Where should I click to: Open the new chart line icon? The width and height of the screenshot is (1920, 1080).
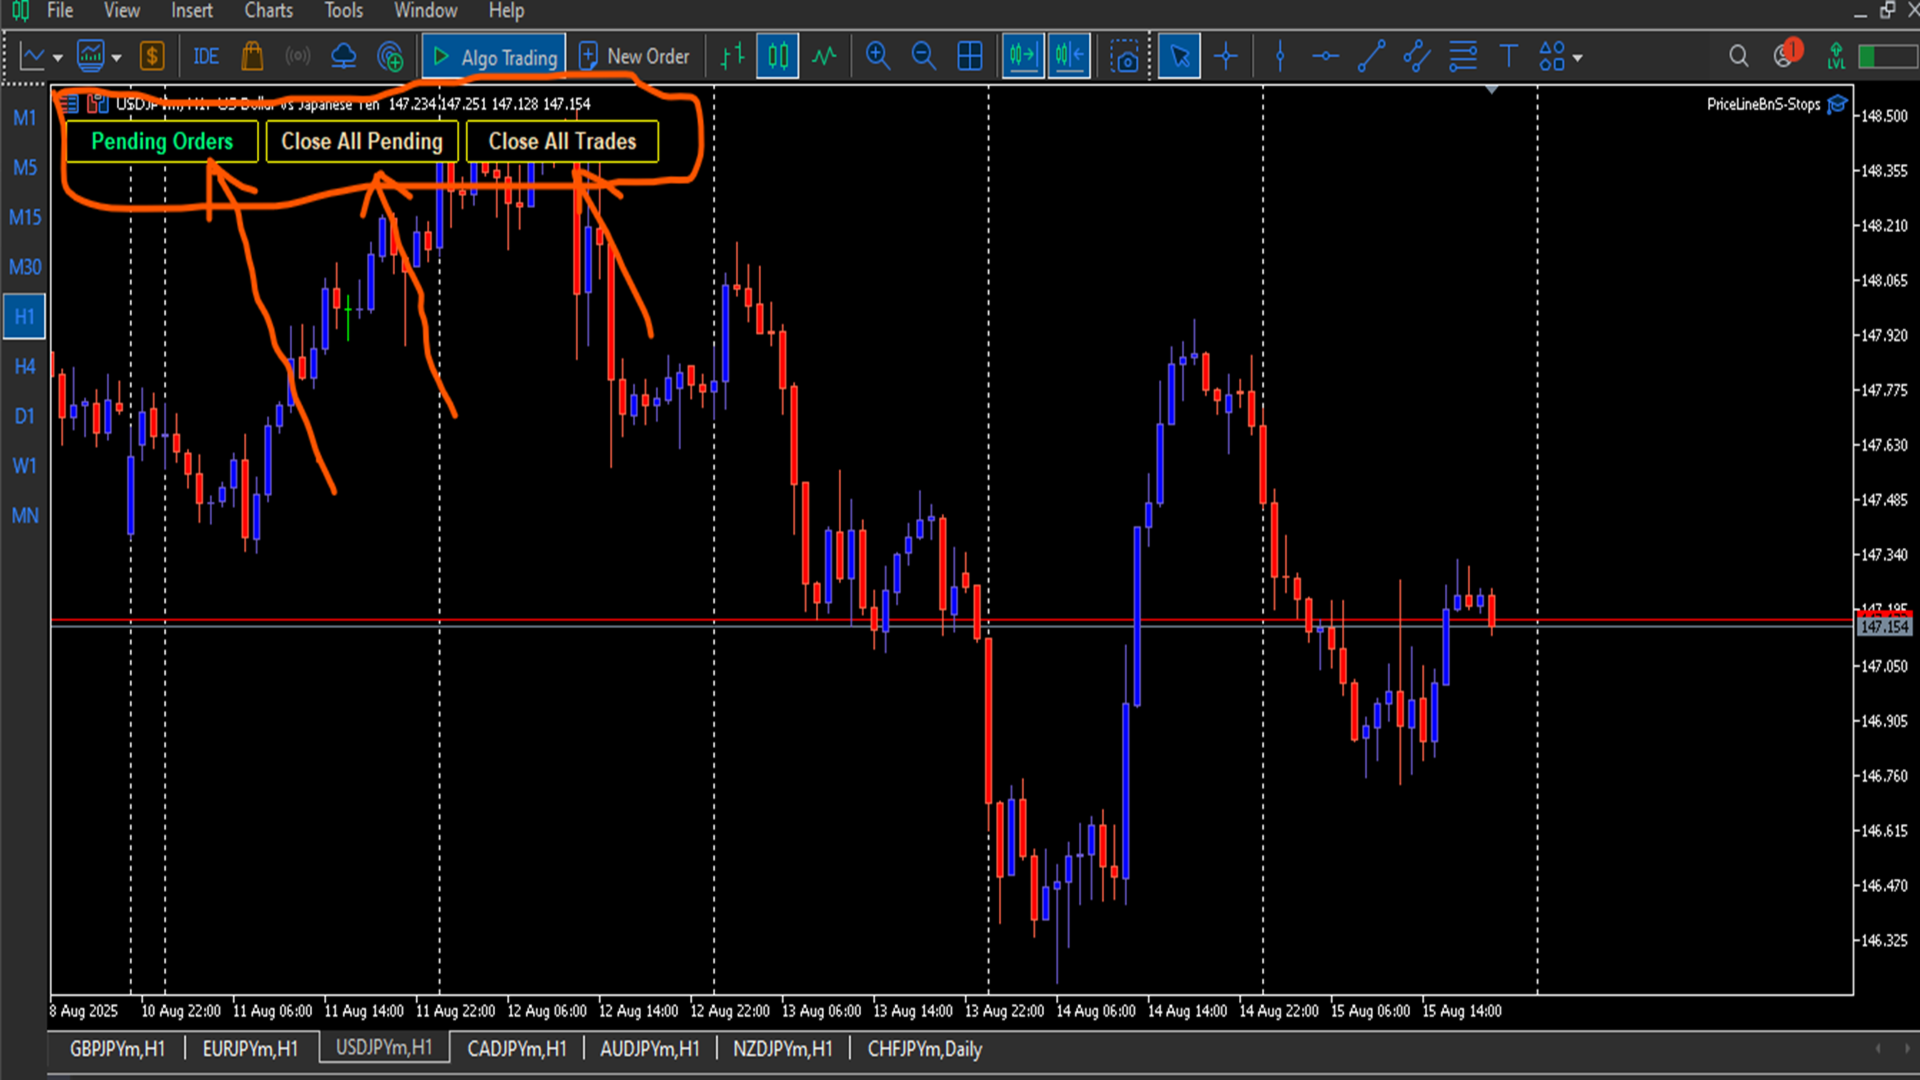[x=32, y=57]
